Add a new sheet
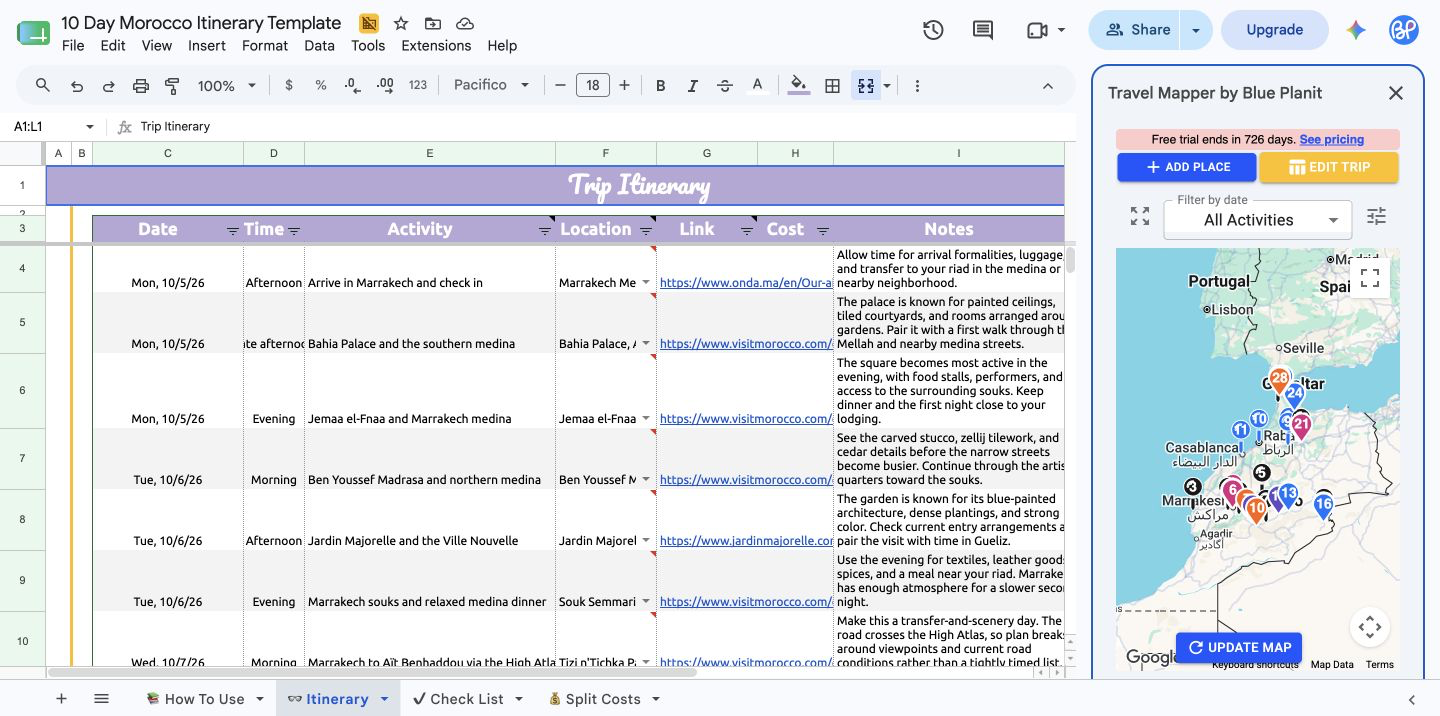 (61, 699)
